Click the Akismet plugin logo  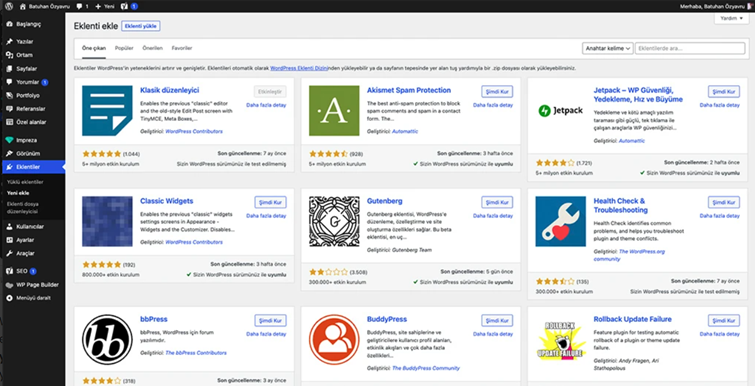[x=334, y=111]
